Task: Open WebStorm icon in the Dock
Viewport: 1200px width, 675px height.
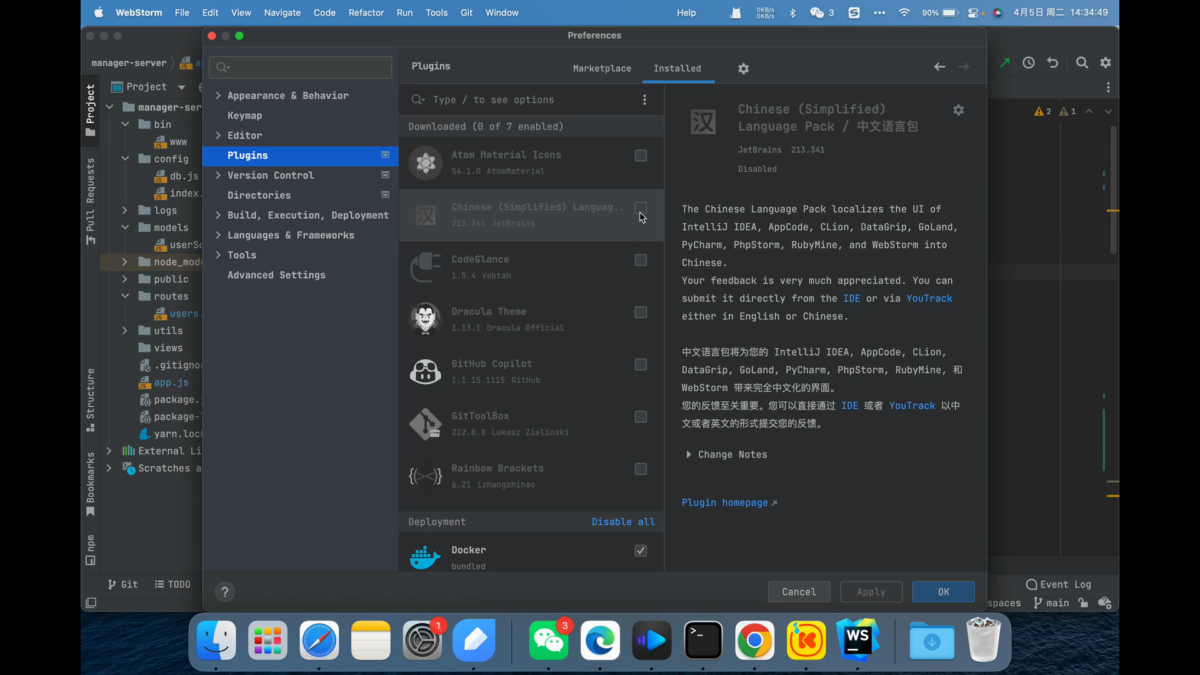Action: tap(858, 639)
